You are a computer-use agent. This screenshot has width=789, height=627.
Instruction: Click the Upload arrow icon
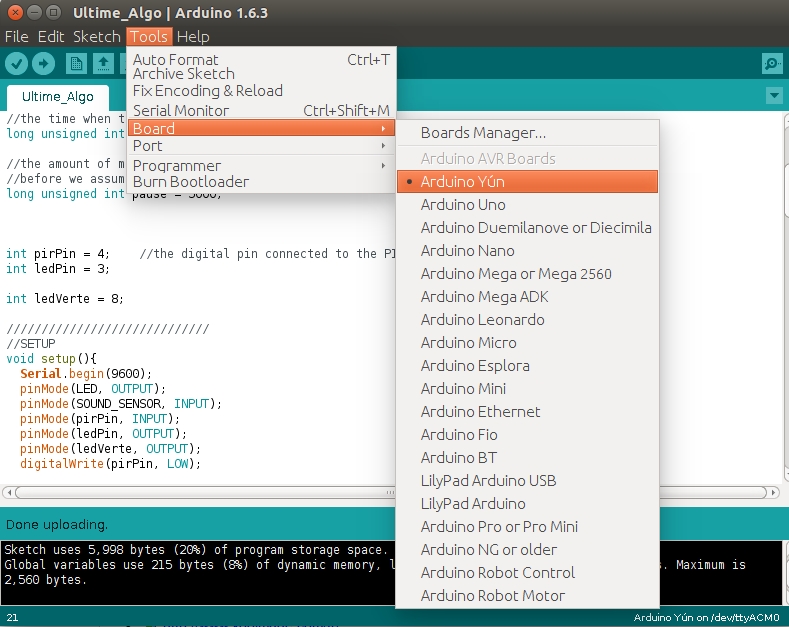coord(43,64)
